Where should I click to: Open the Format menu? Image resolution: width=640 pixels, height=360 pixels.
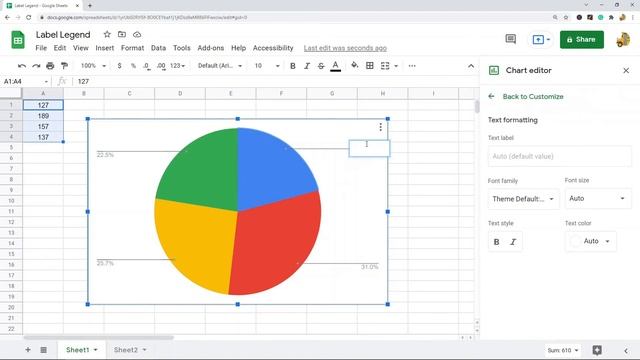pyautogui.click(x=133, y=48)
